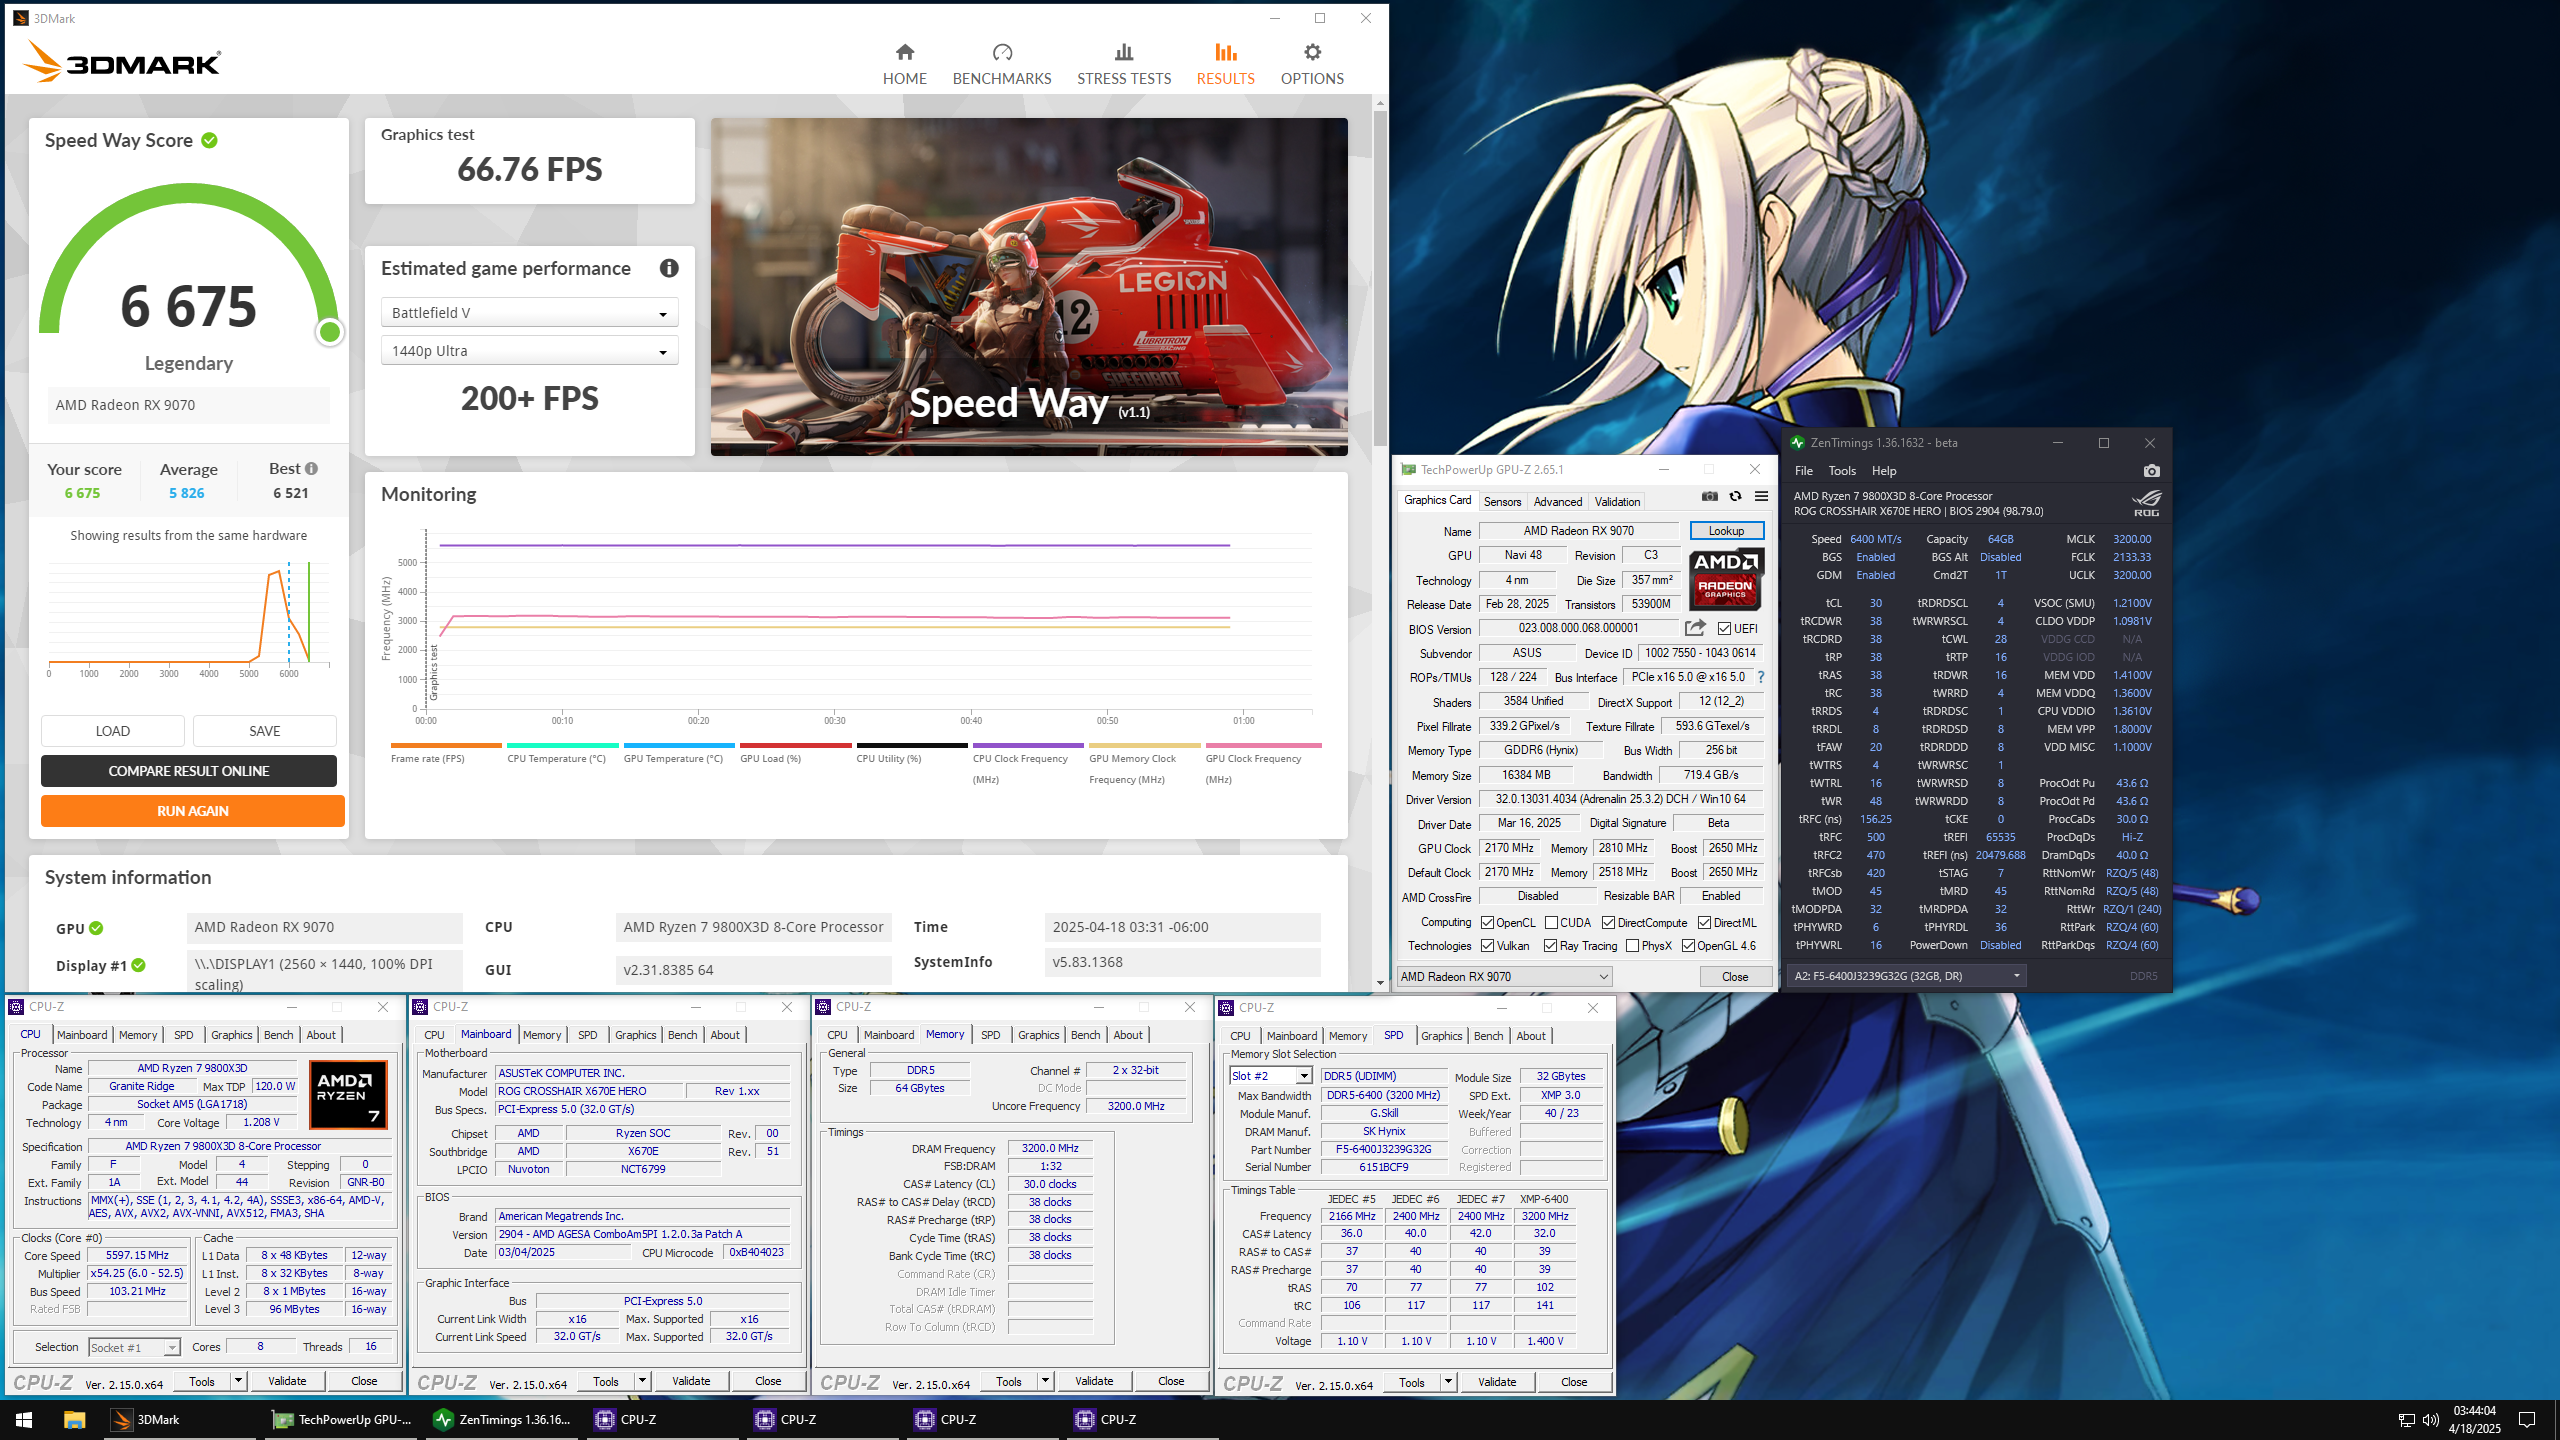Open 1440p Ultra resolution dropdown

(529, 351)
